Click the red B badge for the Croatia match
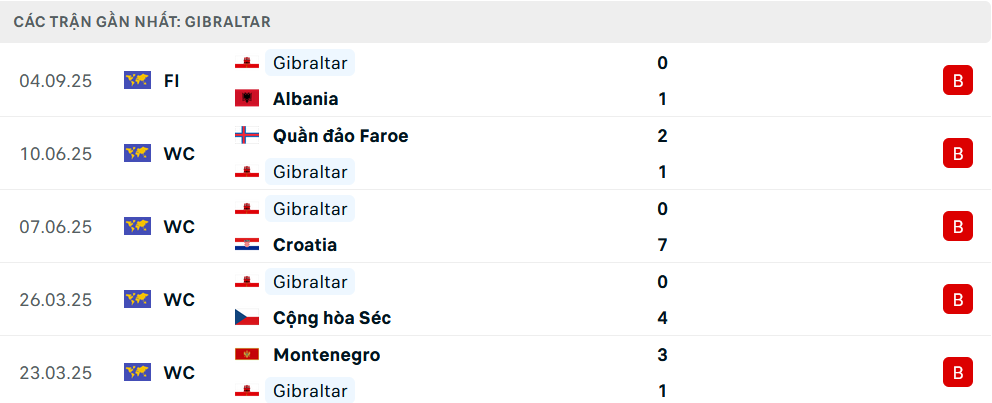 [x=957, y=227]
